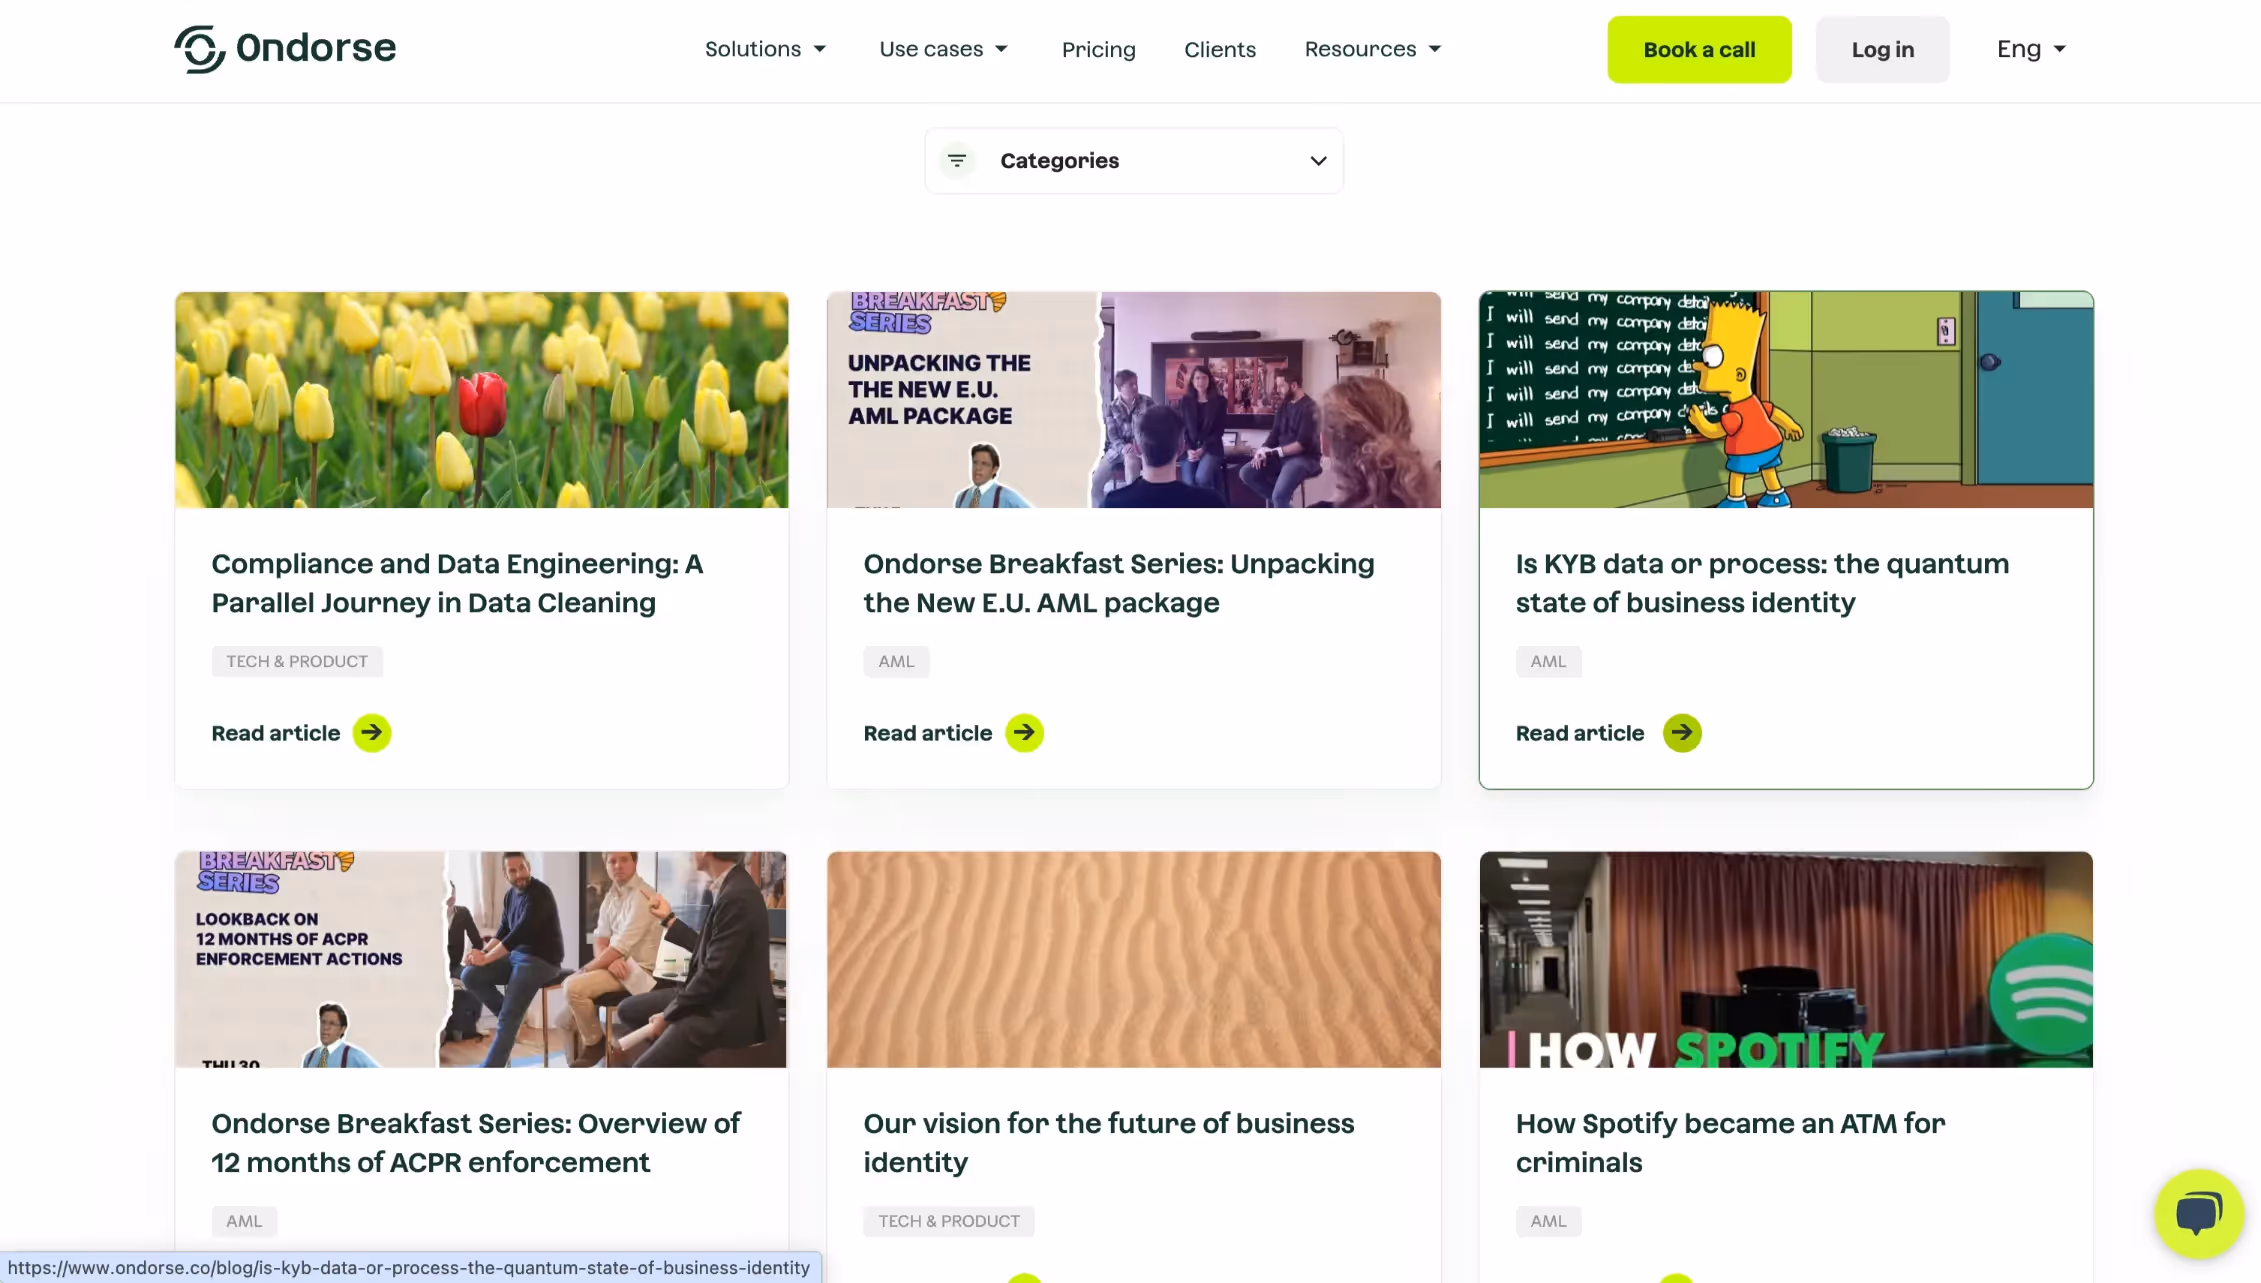Expand the Categories chevron arrow
The image size is (2261, 1283).
click(1318, 161)
